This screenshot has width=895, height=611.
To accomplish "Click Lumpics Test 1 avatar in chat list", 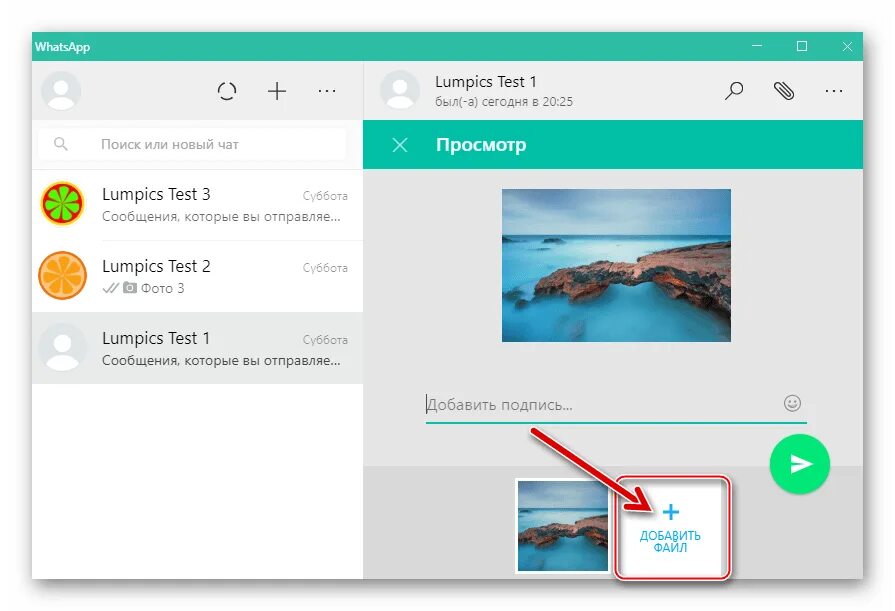I will (62, 347).
